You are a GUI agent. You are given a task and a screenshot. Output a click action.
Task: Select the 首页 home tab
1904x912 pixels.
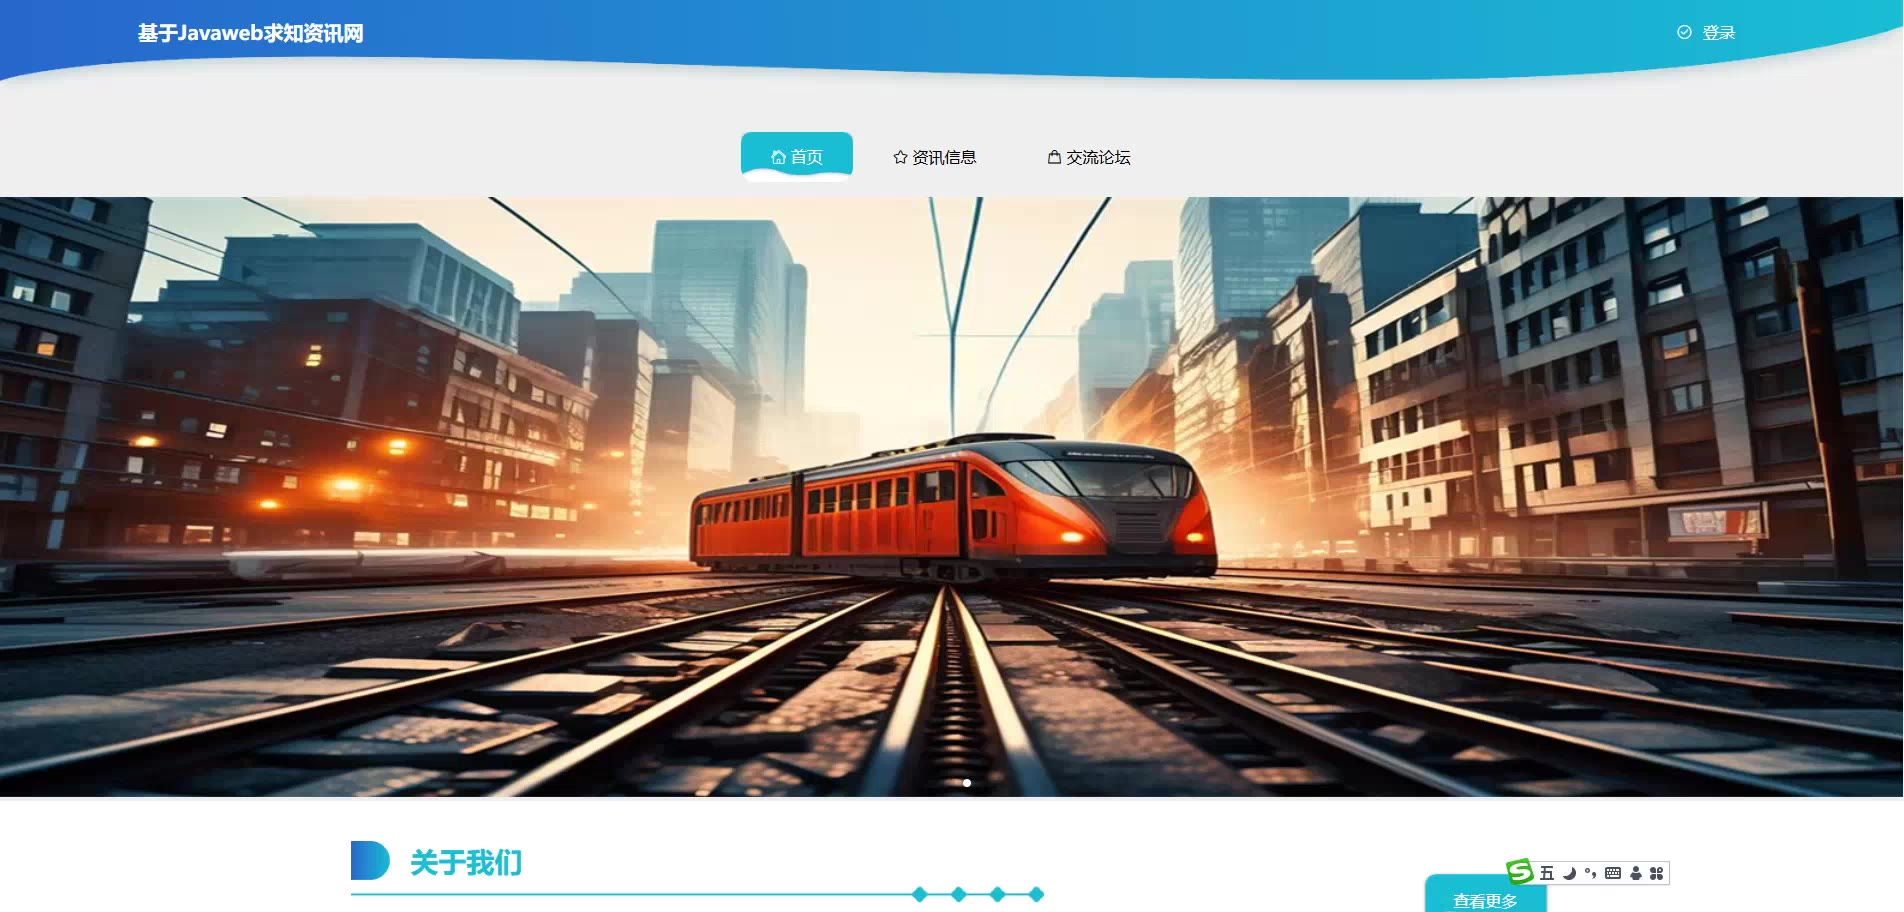click(797, 157)
